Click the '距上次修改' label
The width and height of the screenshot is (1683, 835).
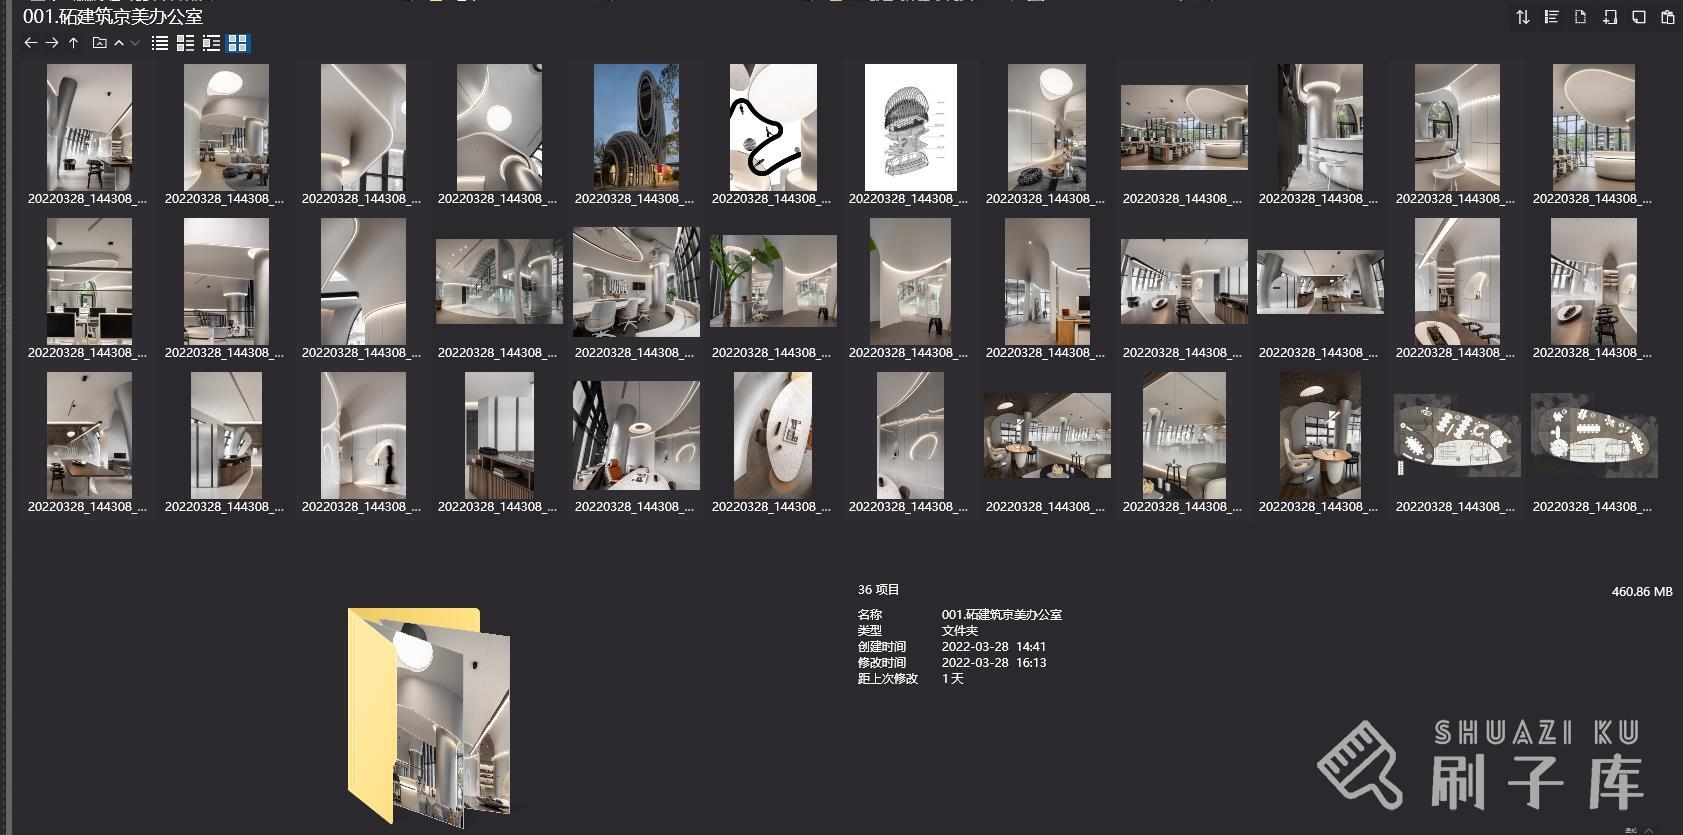[888, 679]
